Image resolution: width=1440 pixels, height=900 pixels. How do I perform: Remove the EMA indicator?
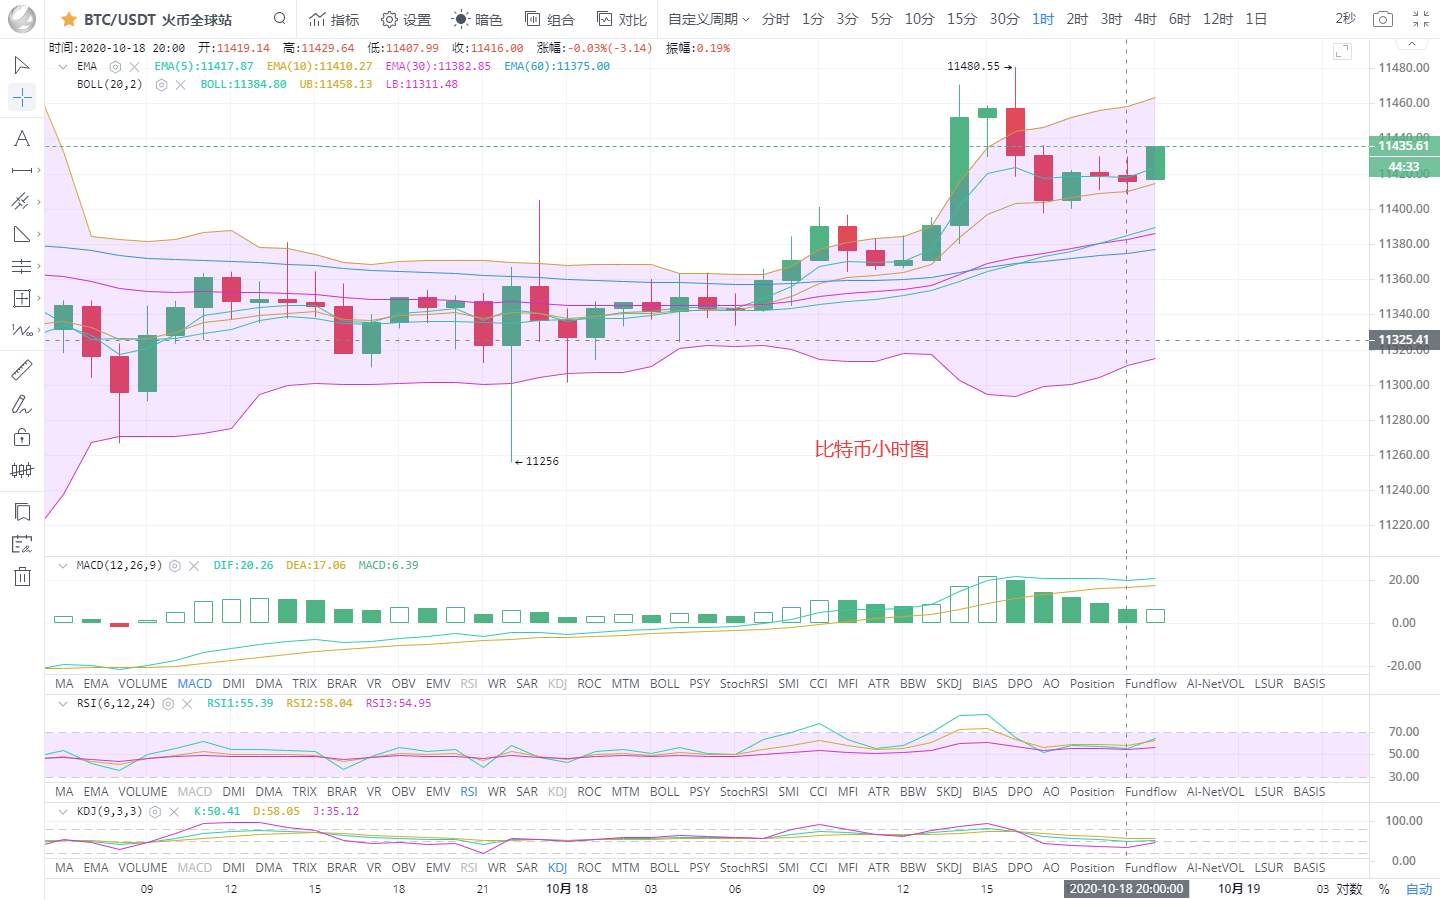coord(135,66)
